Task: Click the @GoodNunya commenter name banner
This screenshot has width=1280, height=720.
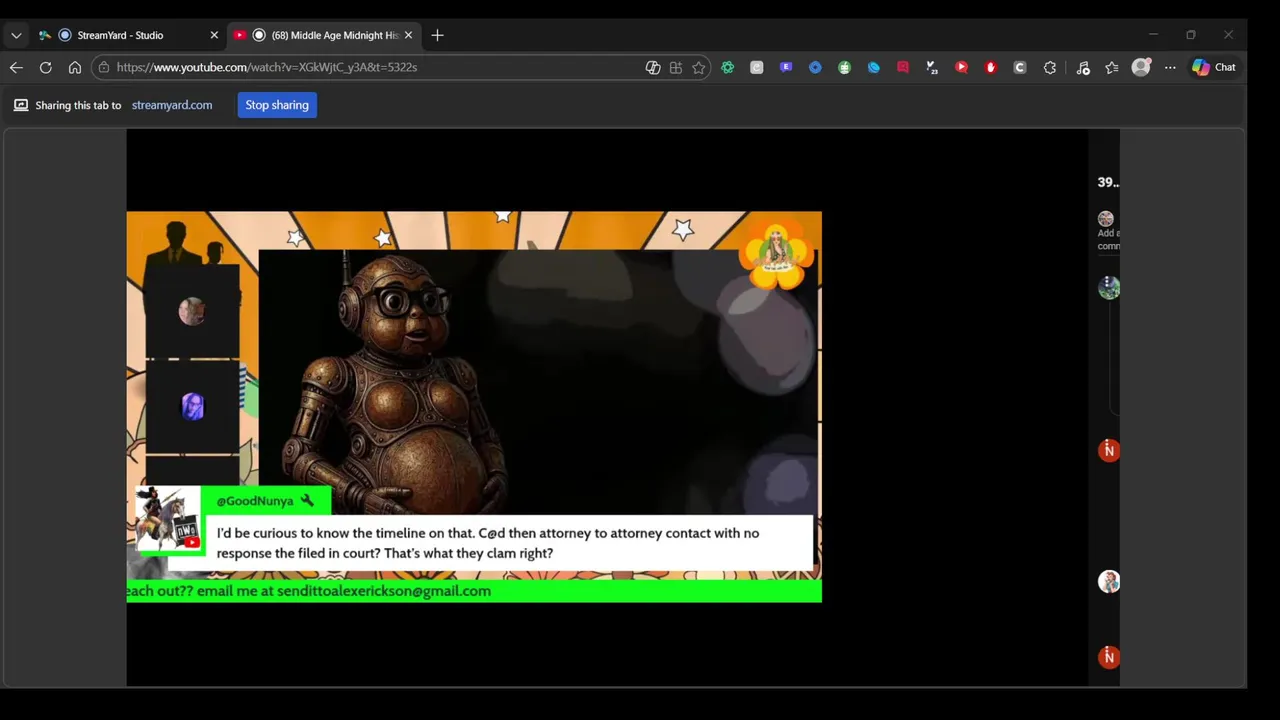Action: click(x=266, y=501)
